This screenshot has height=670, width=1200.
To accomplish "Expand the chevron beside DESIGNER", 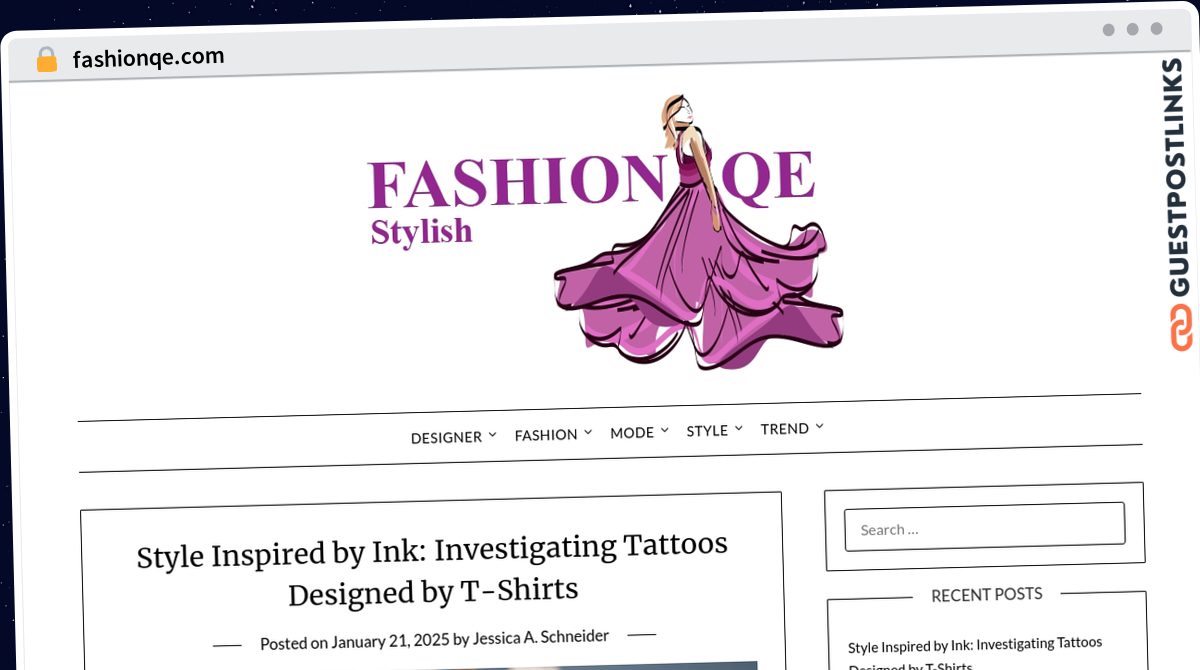I will [x=492, y=435].
